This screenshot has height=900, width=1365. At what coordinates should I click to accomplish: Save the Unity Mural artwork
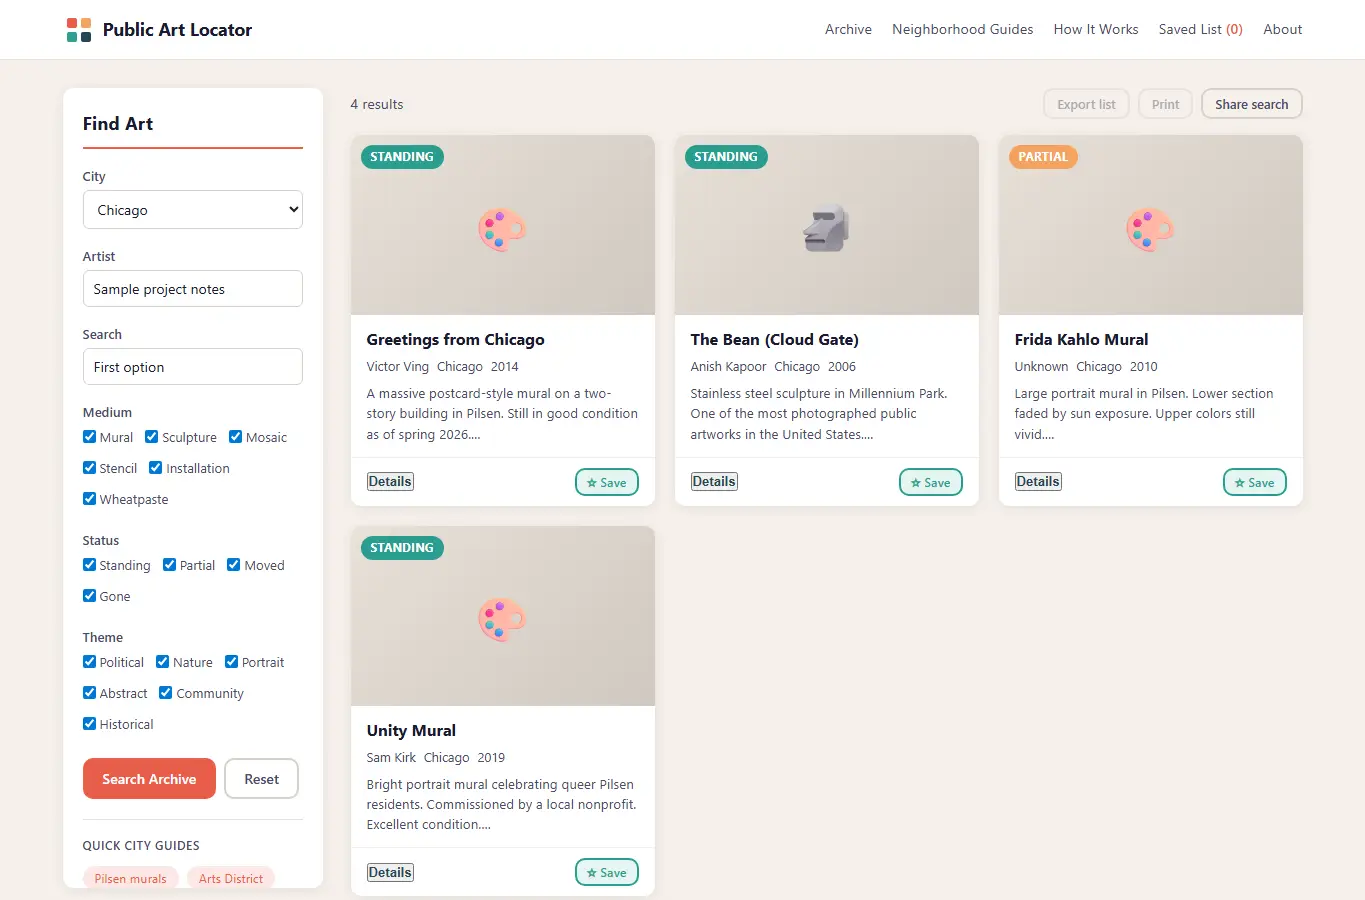[607, 873]
